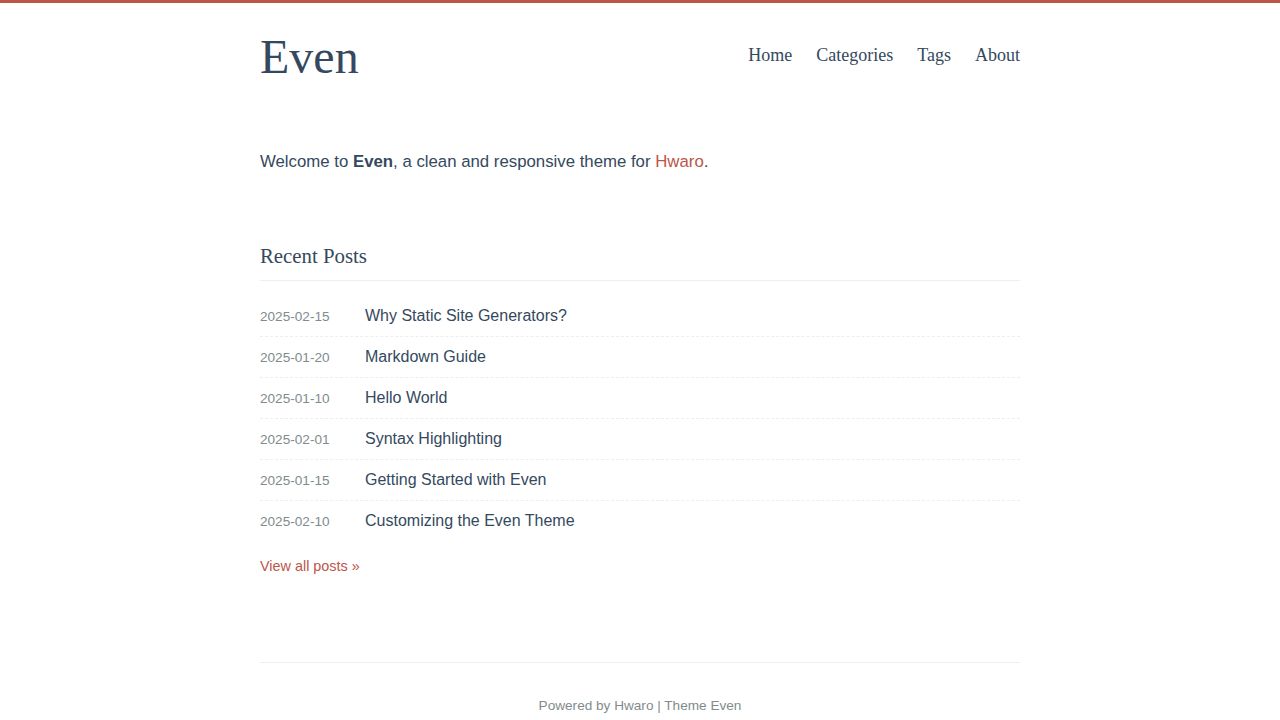The image size is (1280, 720).
Task: Click the date 2025-02-15 beside its post
Action: coord(295,316)
